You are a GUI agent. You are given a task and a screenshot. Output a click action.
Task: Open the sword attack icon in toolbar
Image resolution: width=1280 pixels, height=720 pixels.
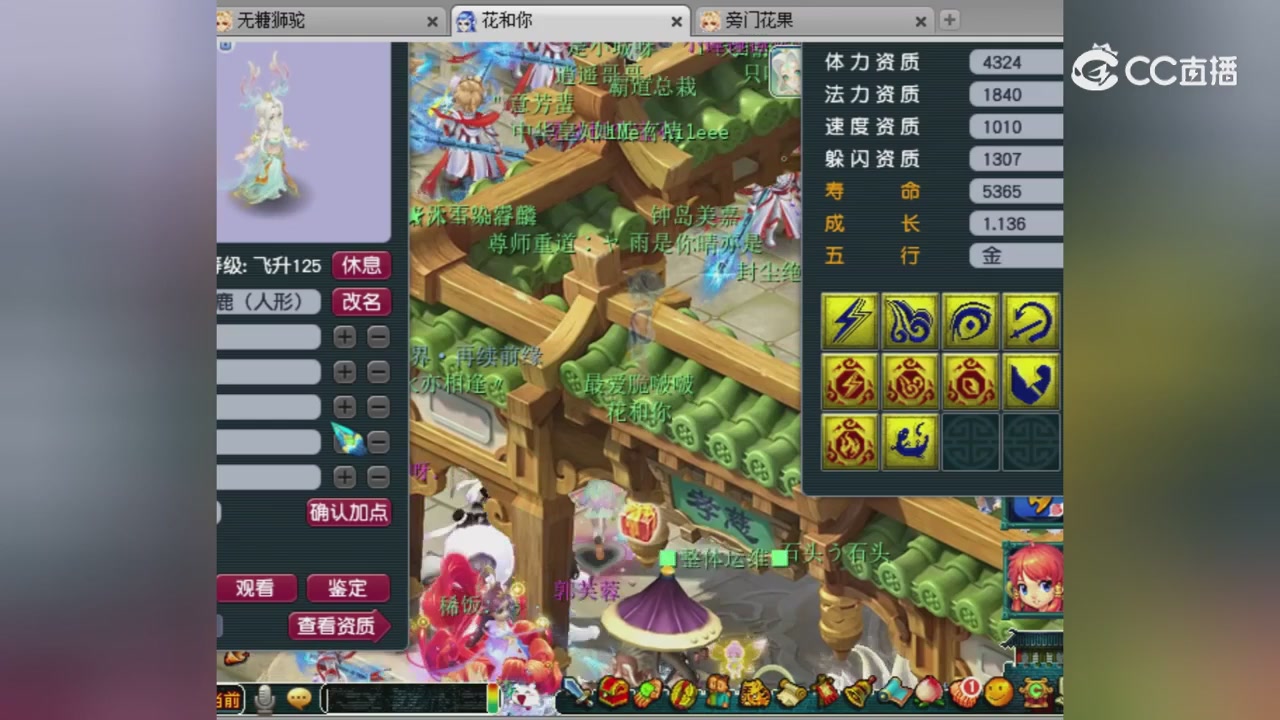(579, 692)
